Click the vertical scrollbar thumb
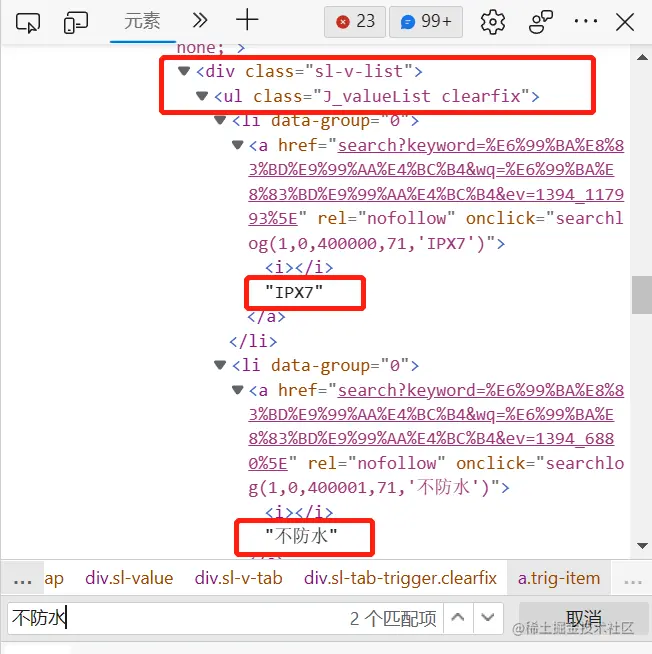The image size is (652, 654). 642,294
